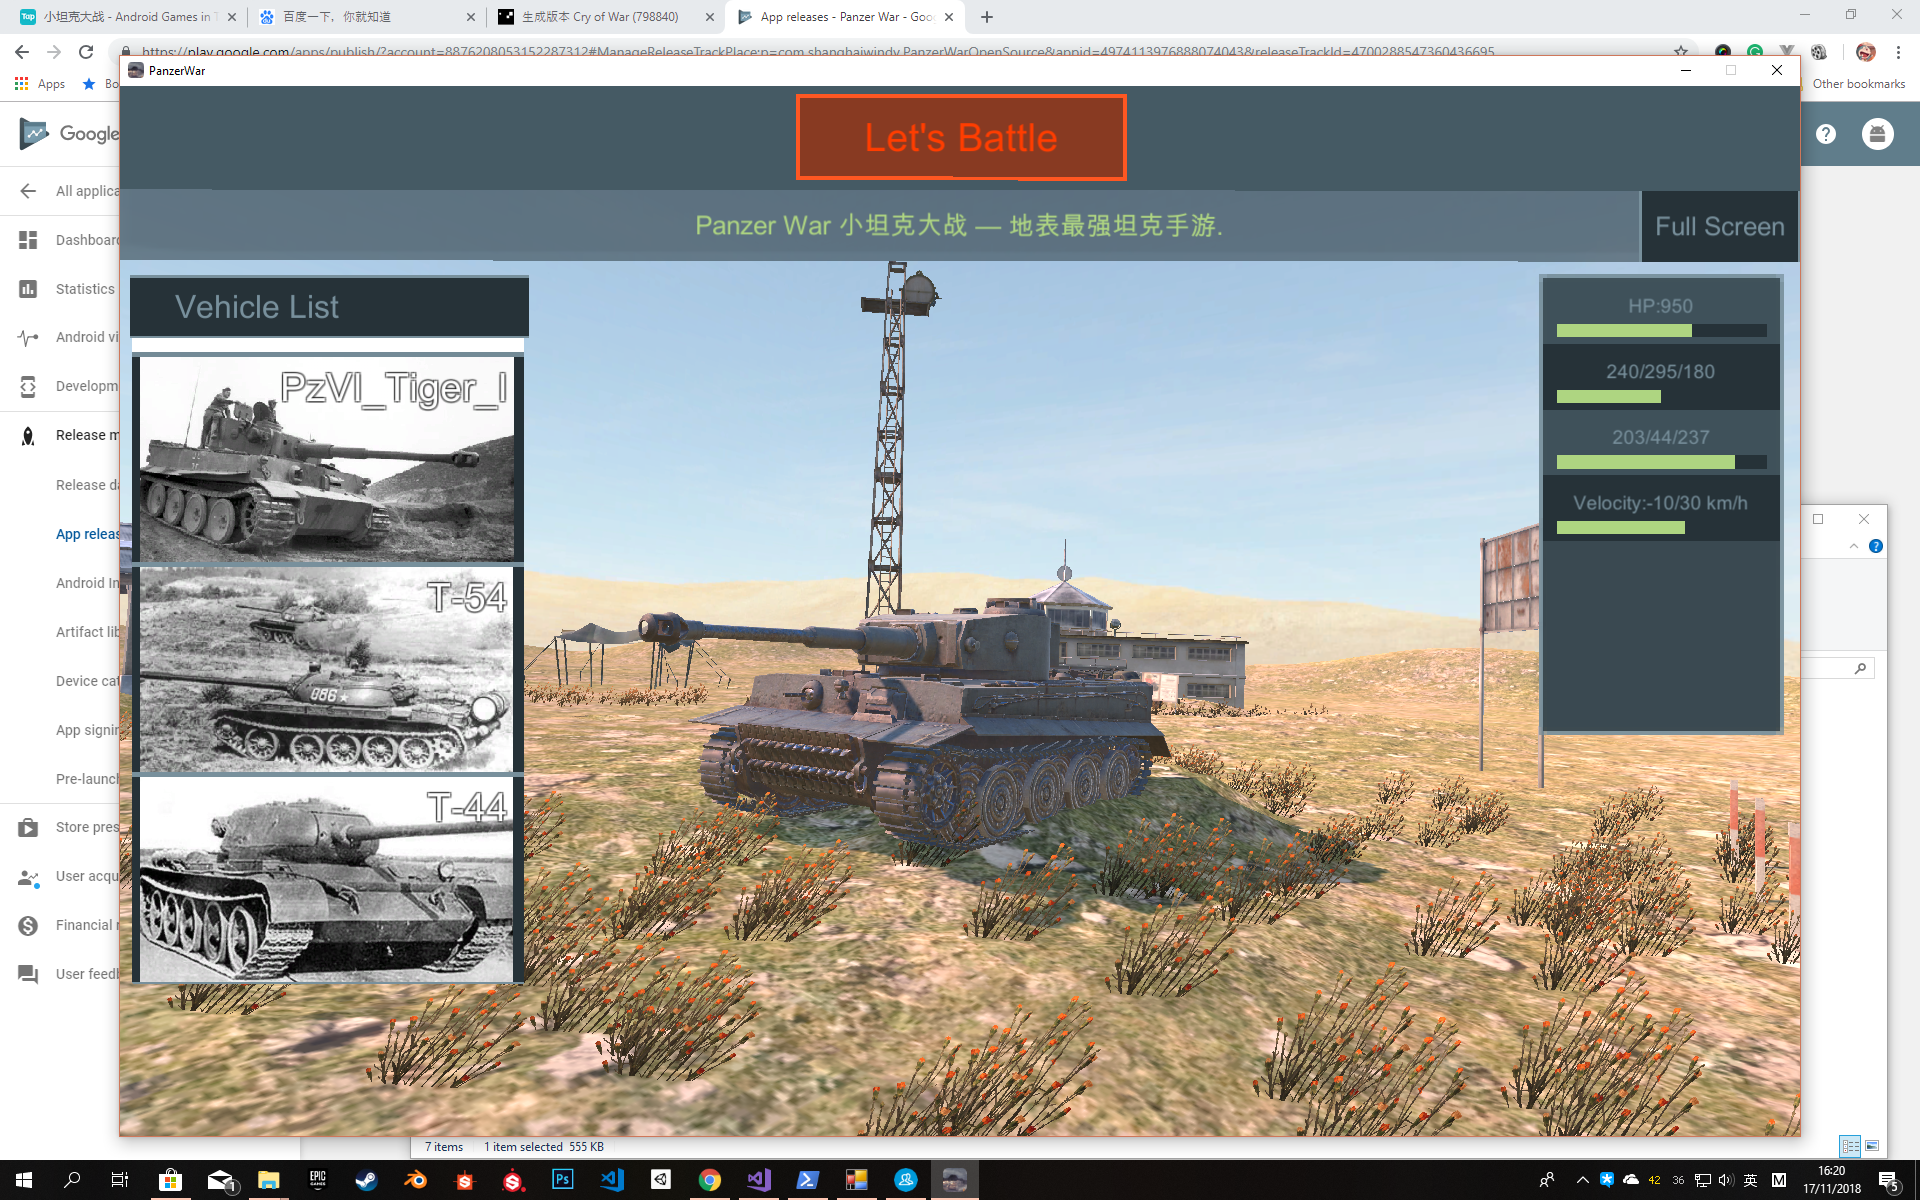
Task: Launch Blender from the taskbar
Action: pyautogui.click(x=415, y=1180)
